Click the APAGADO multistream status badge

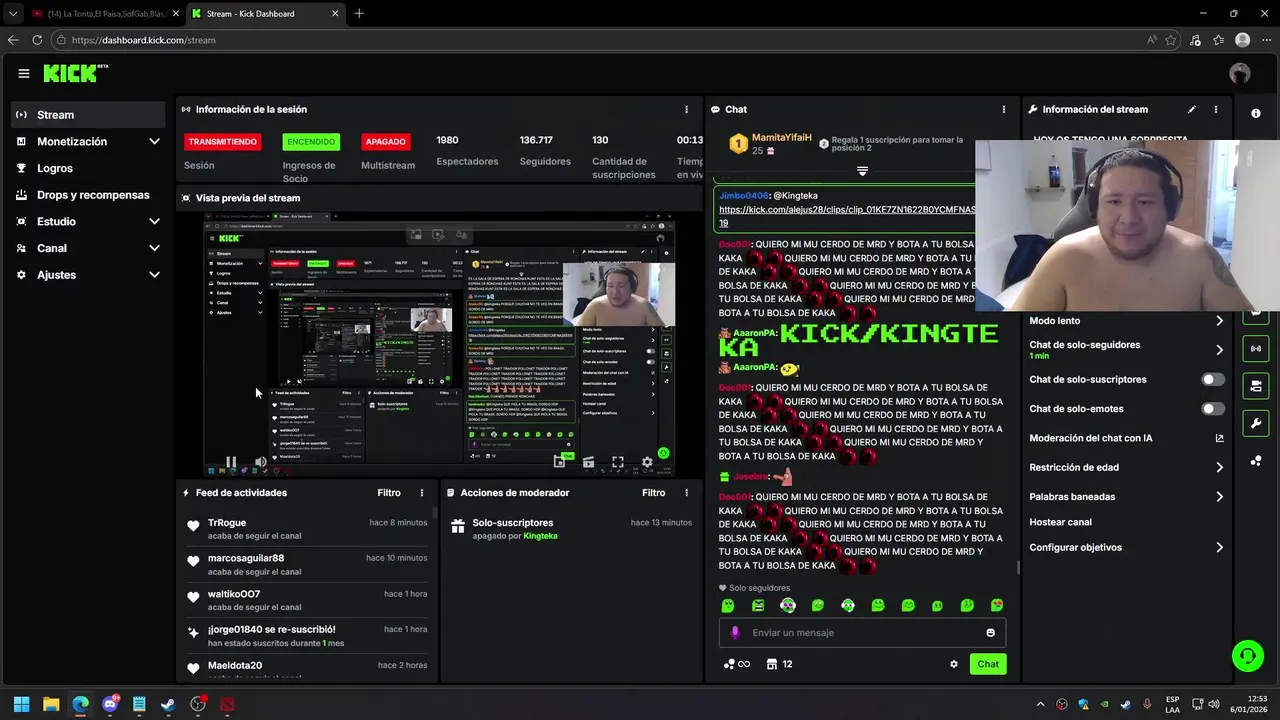(x=385, y=142)
